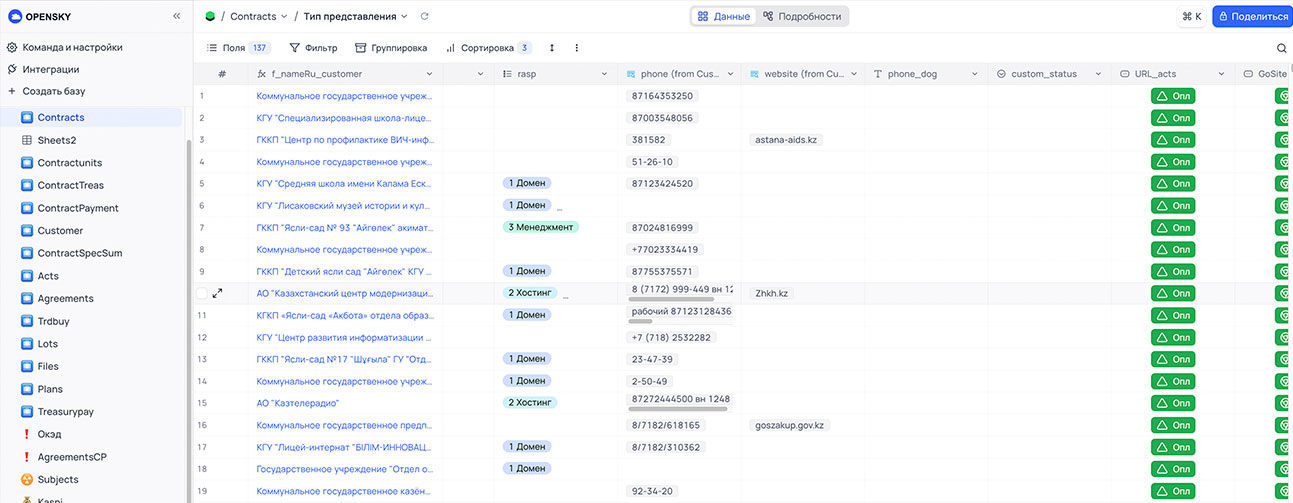The height and width of the screenshot is (503, 1293).
Task: Open the three-dot more options menu
Action: 577,48
